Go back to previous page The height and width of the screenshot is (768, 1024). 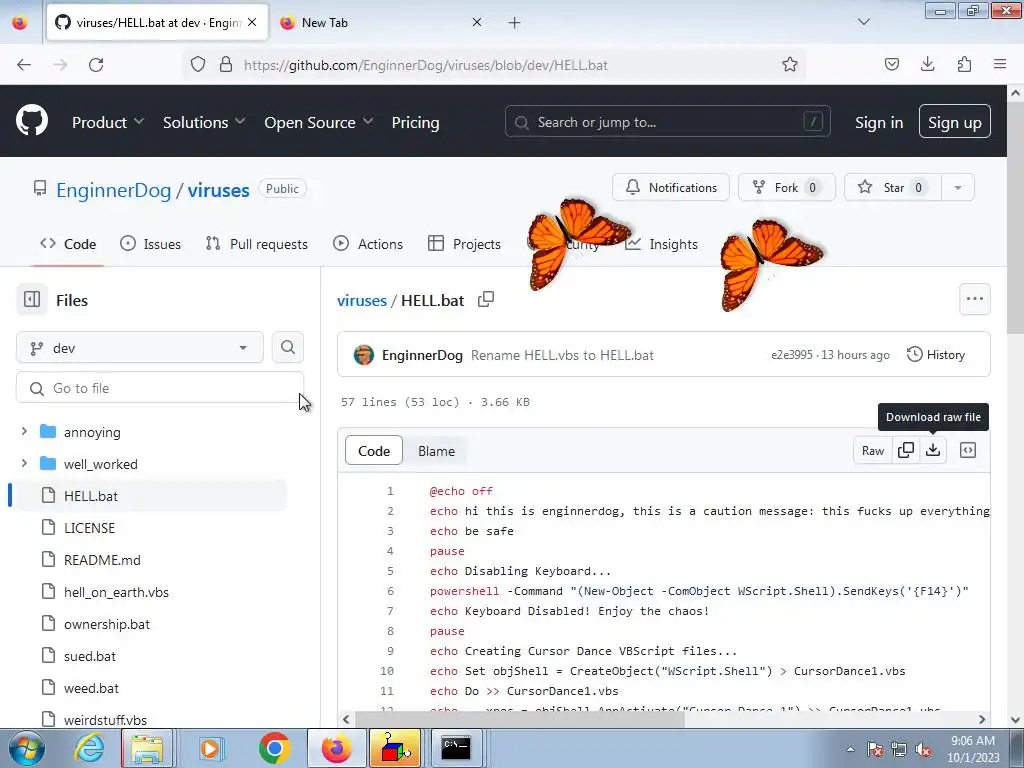point(24,65)
